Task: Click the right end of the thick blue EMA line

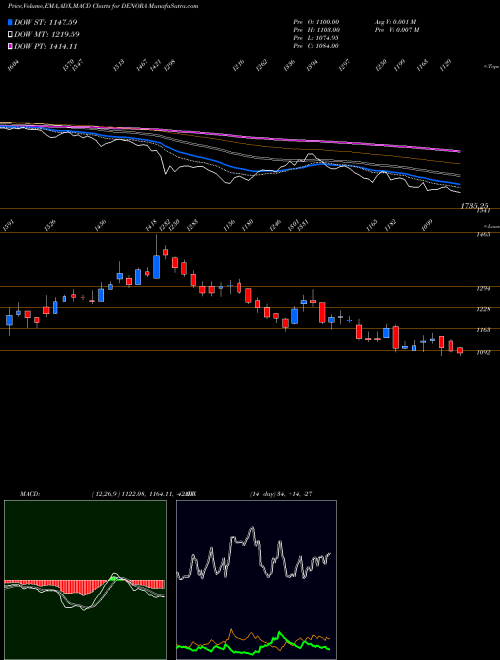Action: coord(458,184)
